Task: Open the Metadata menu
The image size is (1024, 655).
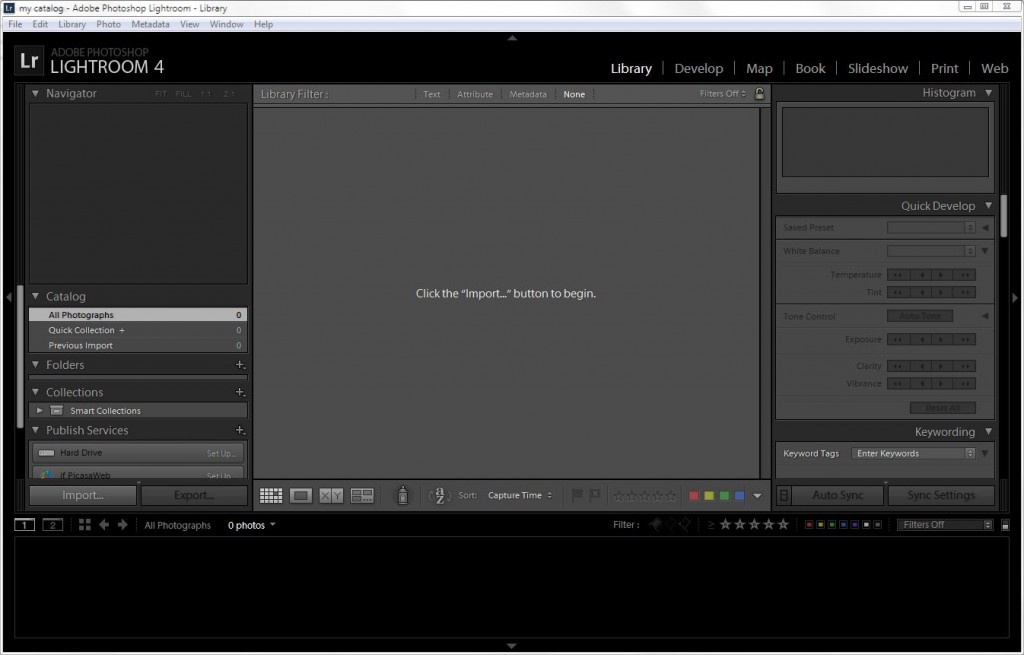Action: [150, 24]
